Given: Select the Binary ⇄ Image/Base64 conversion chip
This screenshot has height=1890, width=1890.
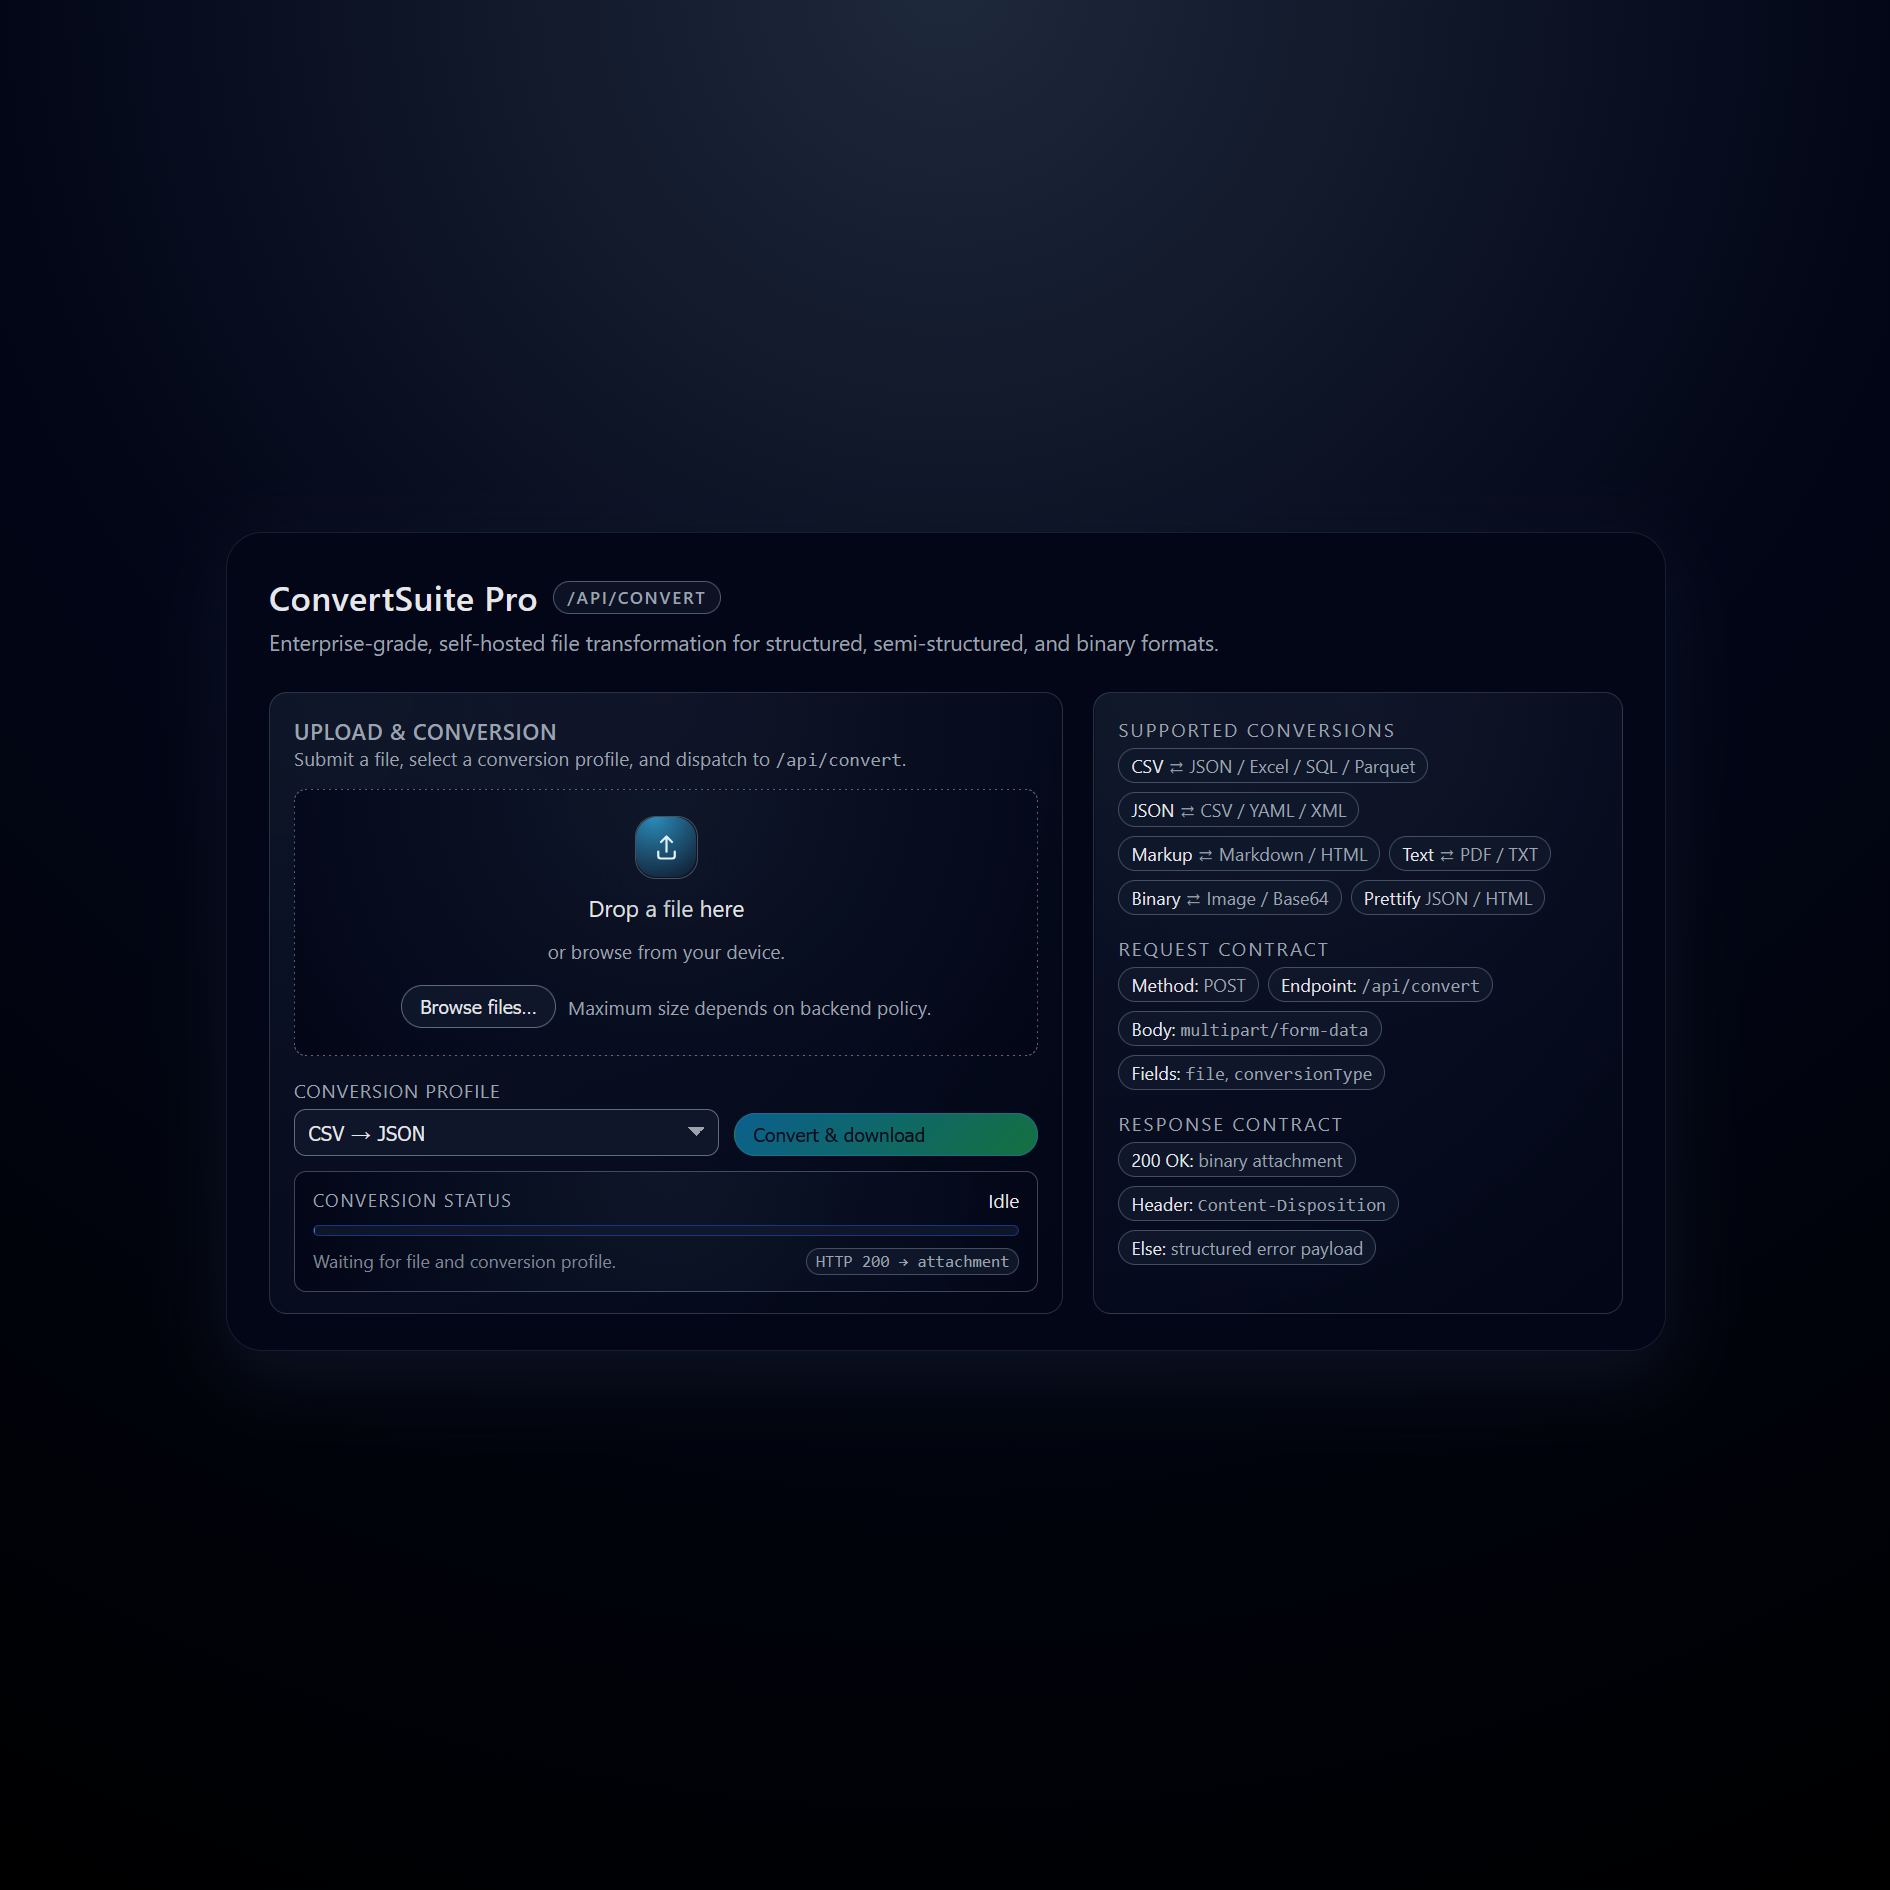Looking at the screenshot, I should [x=1229, y=898].
